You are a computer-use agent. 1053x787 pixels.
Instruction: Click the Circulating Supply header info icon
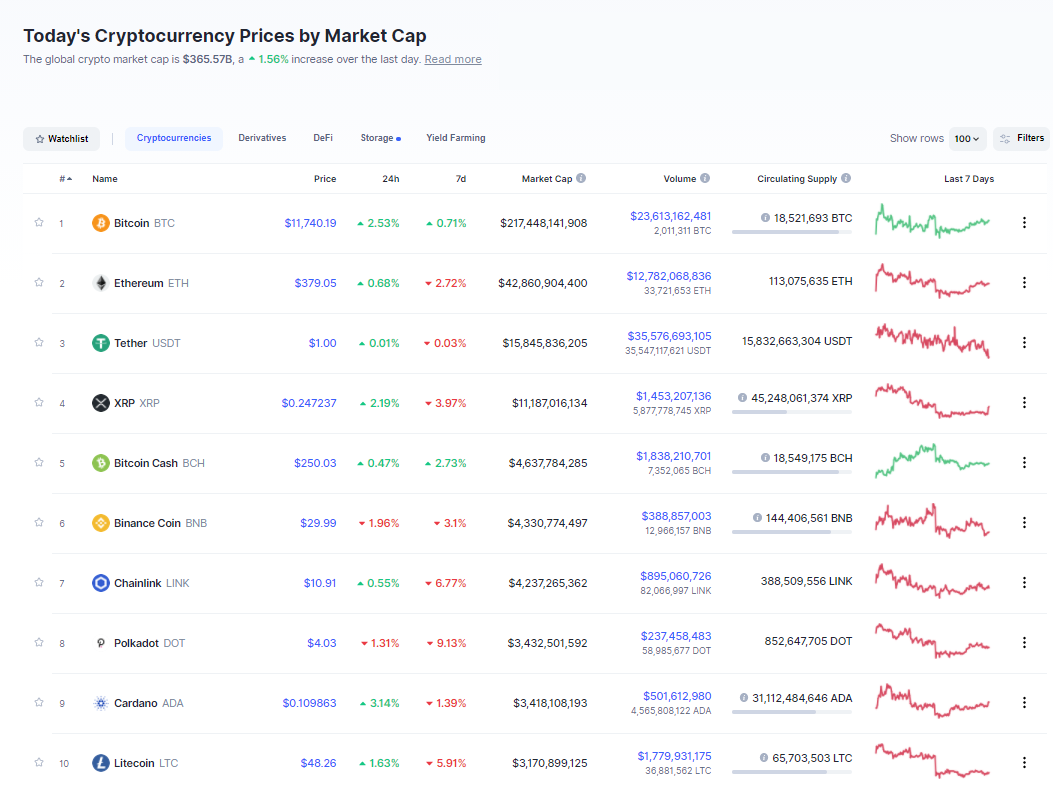[846, 178]
